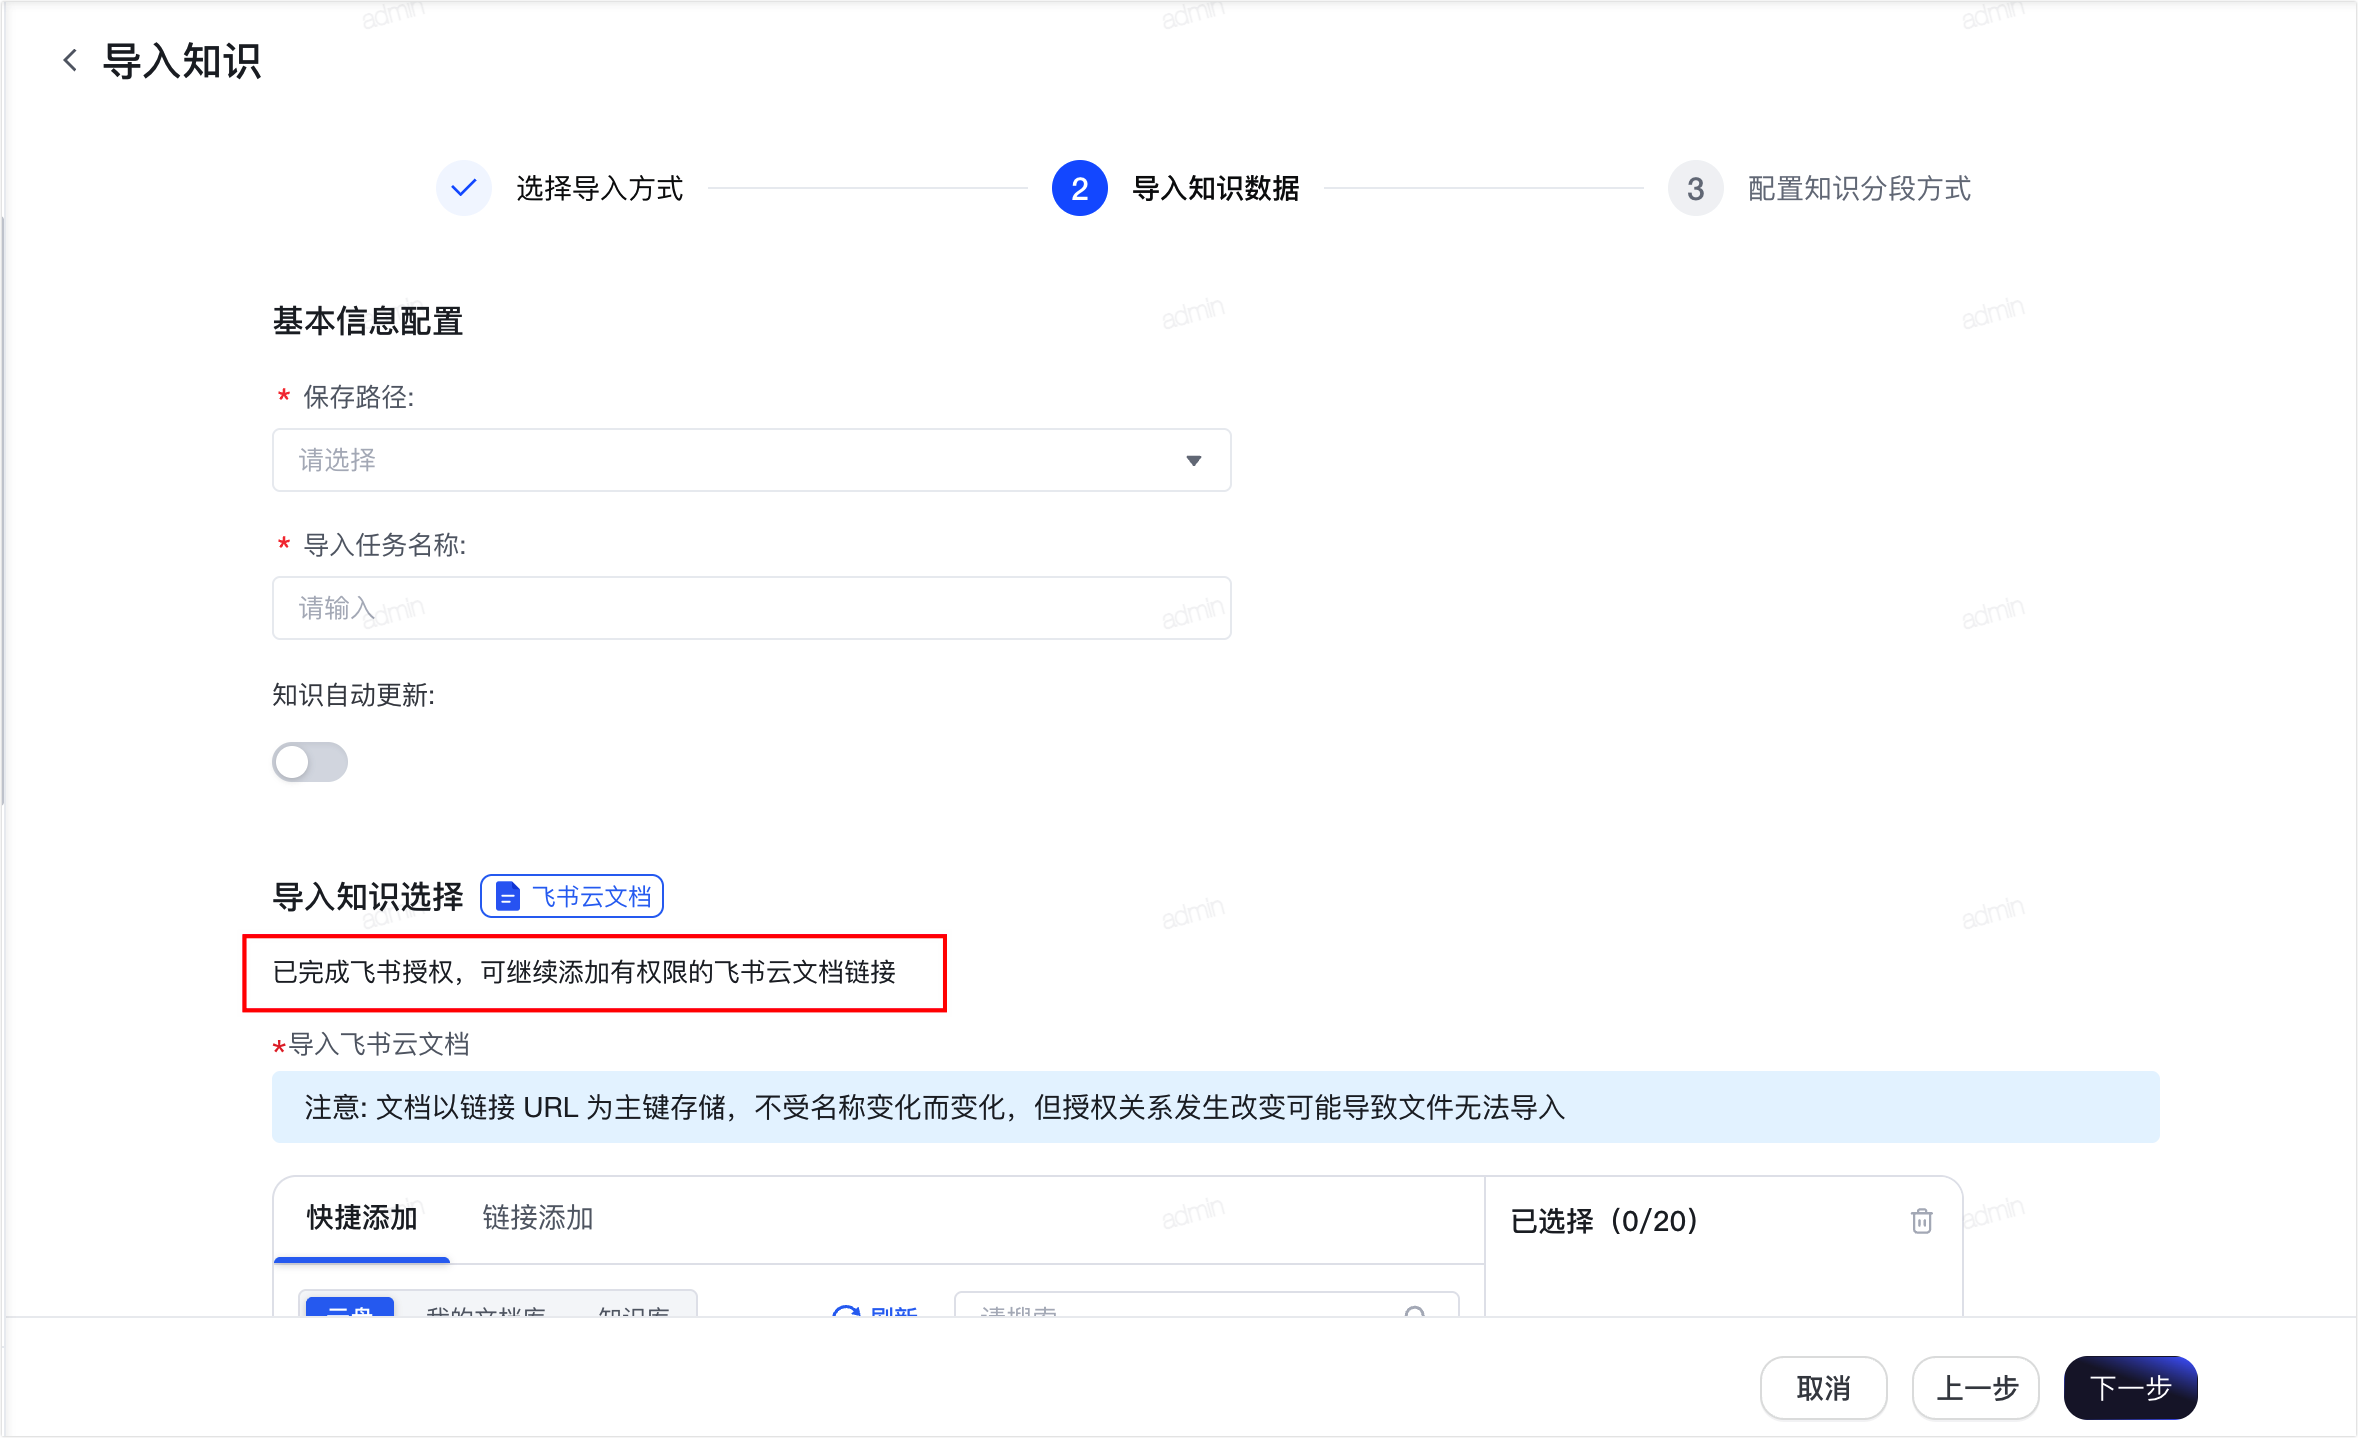Click the blue 注意 URL notice banner
Image resolution: width=2358 pixels, height=1438 pixels.
click(1215, 1107)
